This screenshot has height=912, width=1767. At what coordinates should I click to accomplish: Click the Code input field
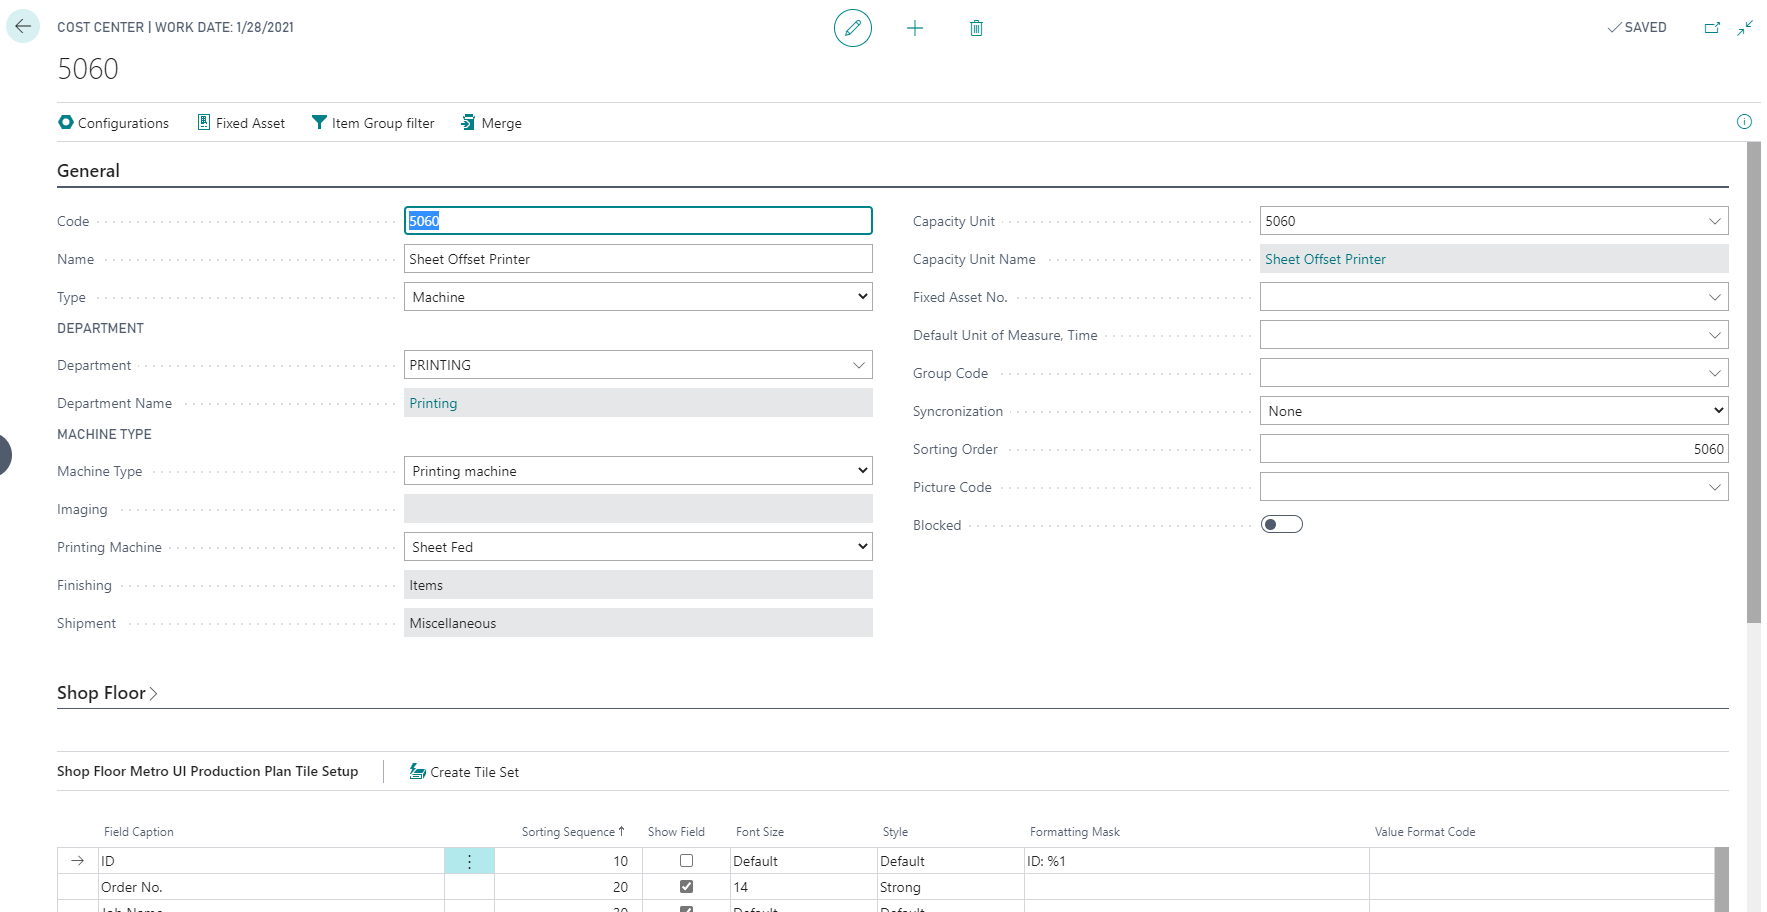point(638,221)
